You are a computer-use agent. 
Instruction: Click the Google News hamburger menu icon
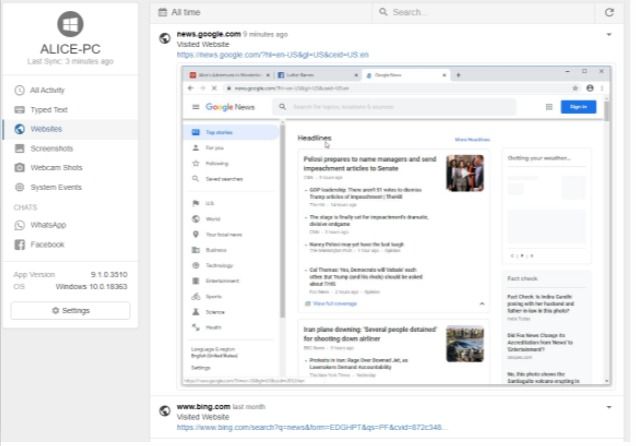[196, 107]
